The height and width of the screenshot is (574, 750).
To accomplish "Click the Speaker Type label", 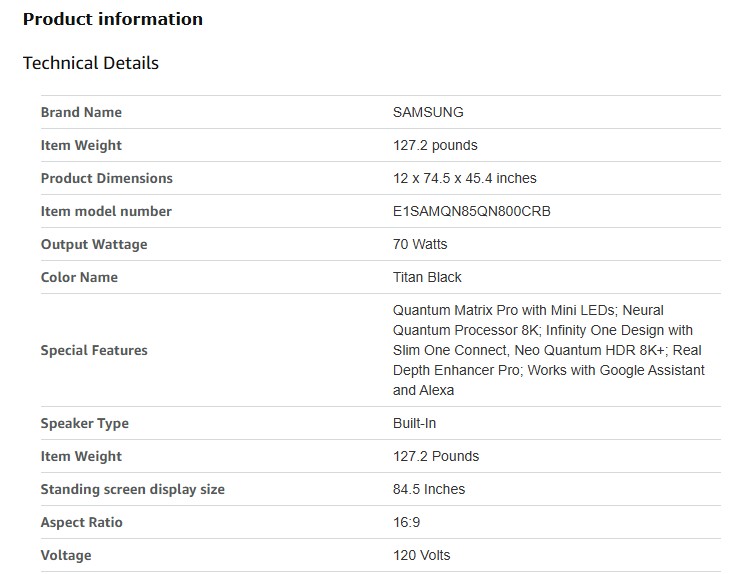I will tap(84, 423).
